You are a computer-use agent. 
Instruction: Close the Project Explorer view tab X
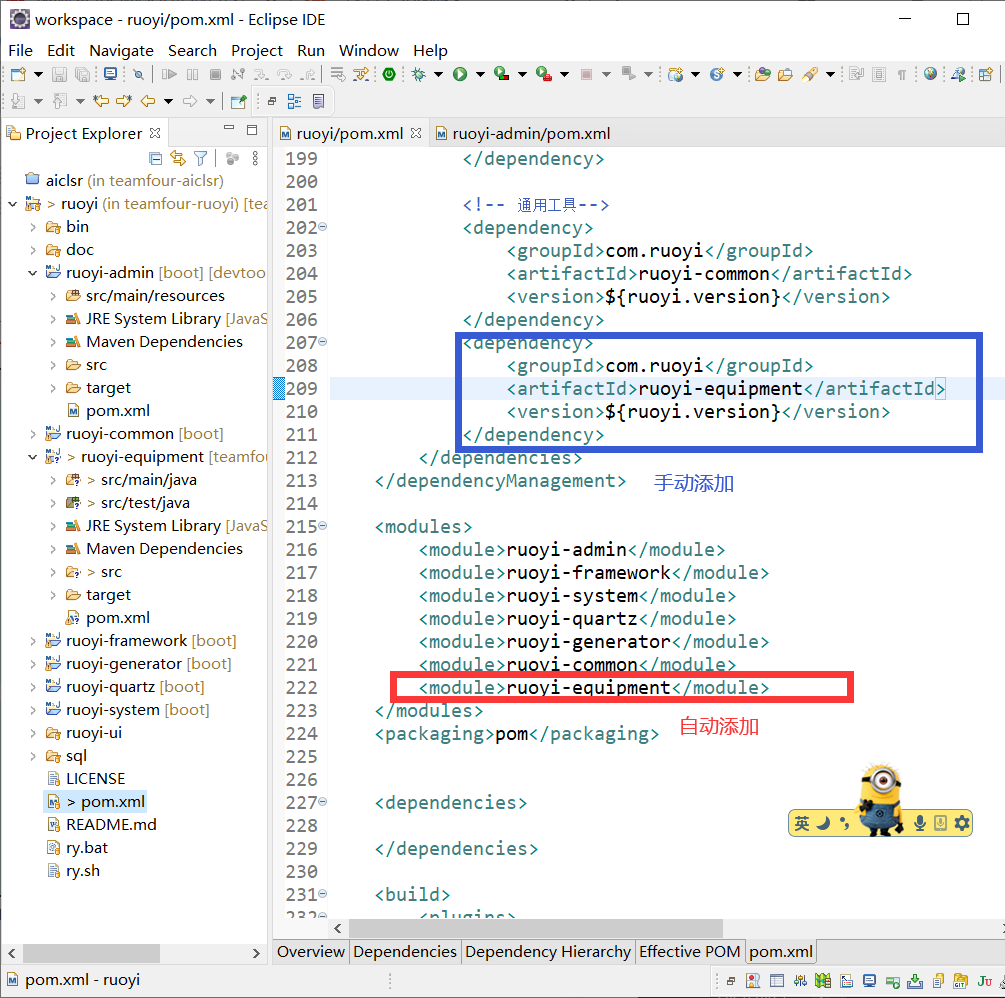[154, 133]
